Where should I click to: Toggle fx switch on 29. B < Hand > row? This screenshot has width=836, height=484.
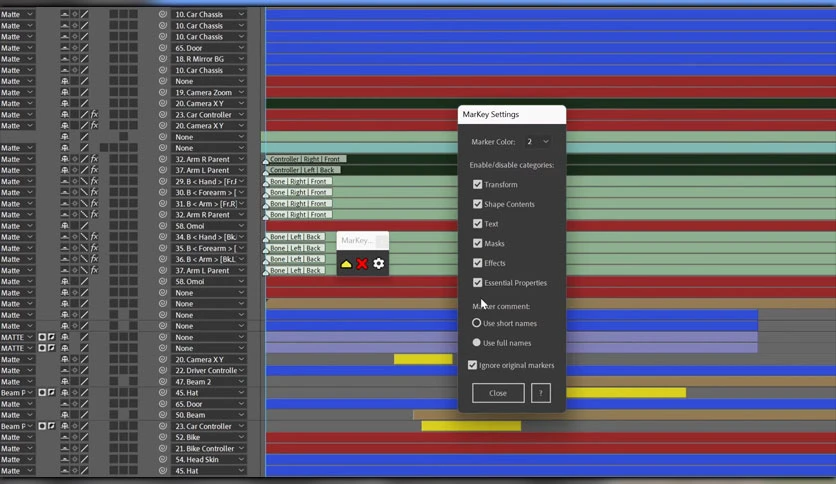pos(94,181)
